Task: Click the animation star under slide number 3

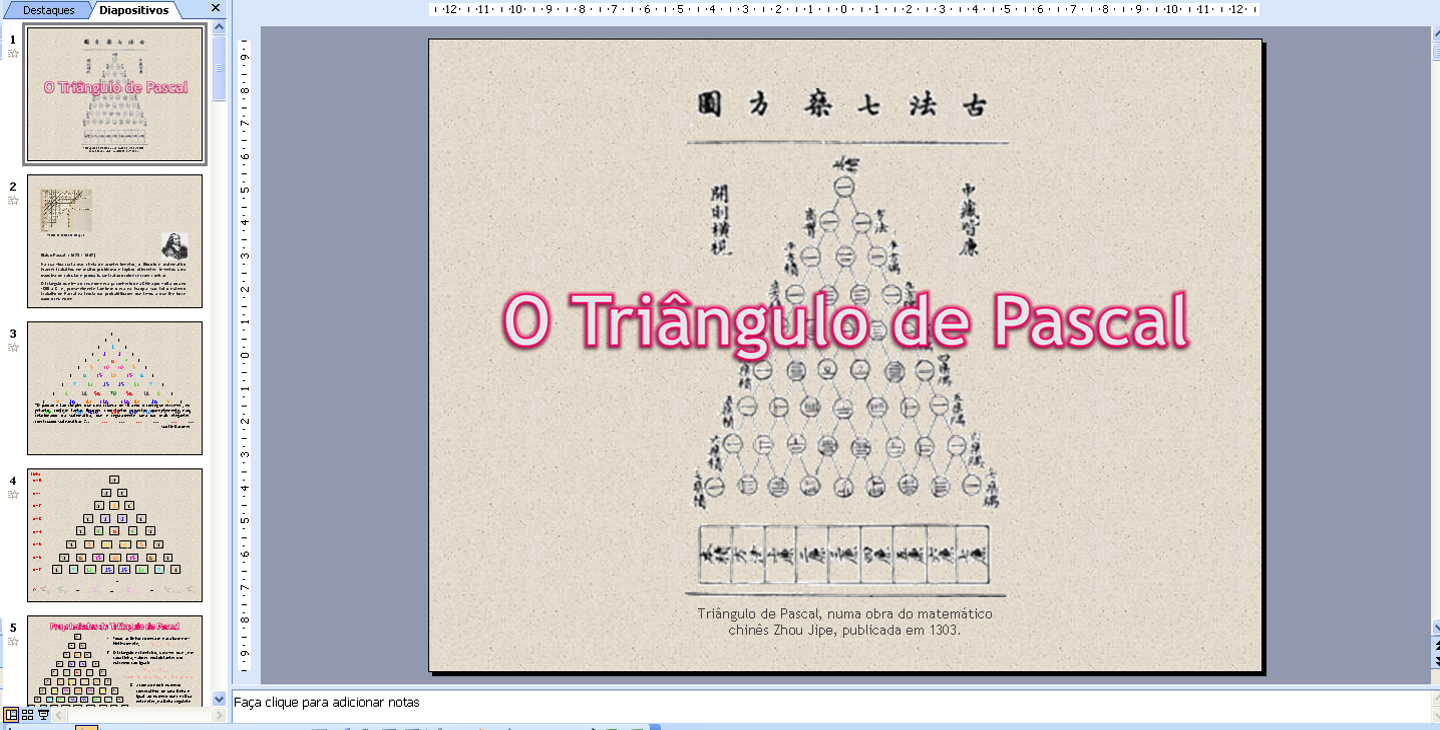Action: (x=13, y=347)
